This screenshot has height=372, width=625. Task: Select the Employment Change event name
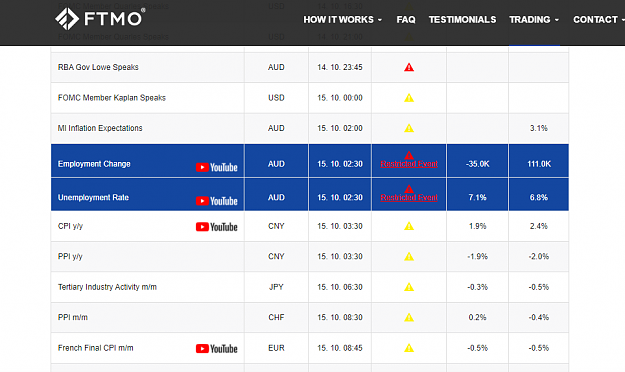[94, 164]
